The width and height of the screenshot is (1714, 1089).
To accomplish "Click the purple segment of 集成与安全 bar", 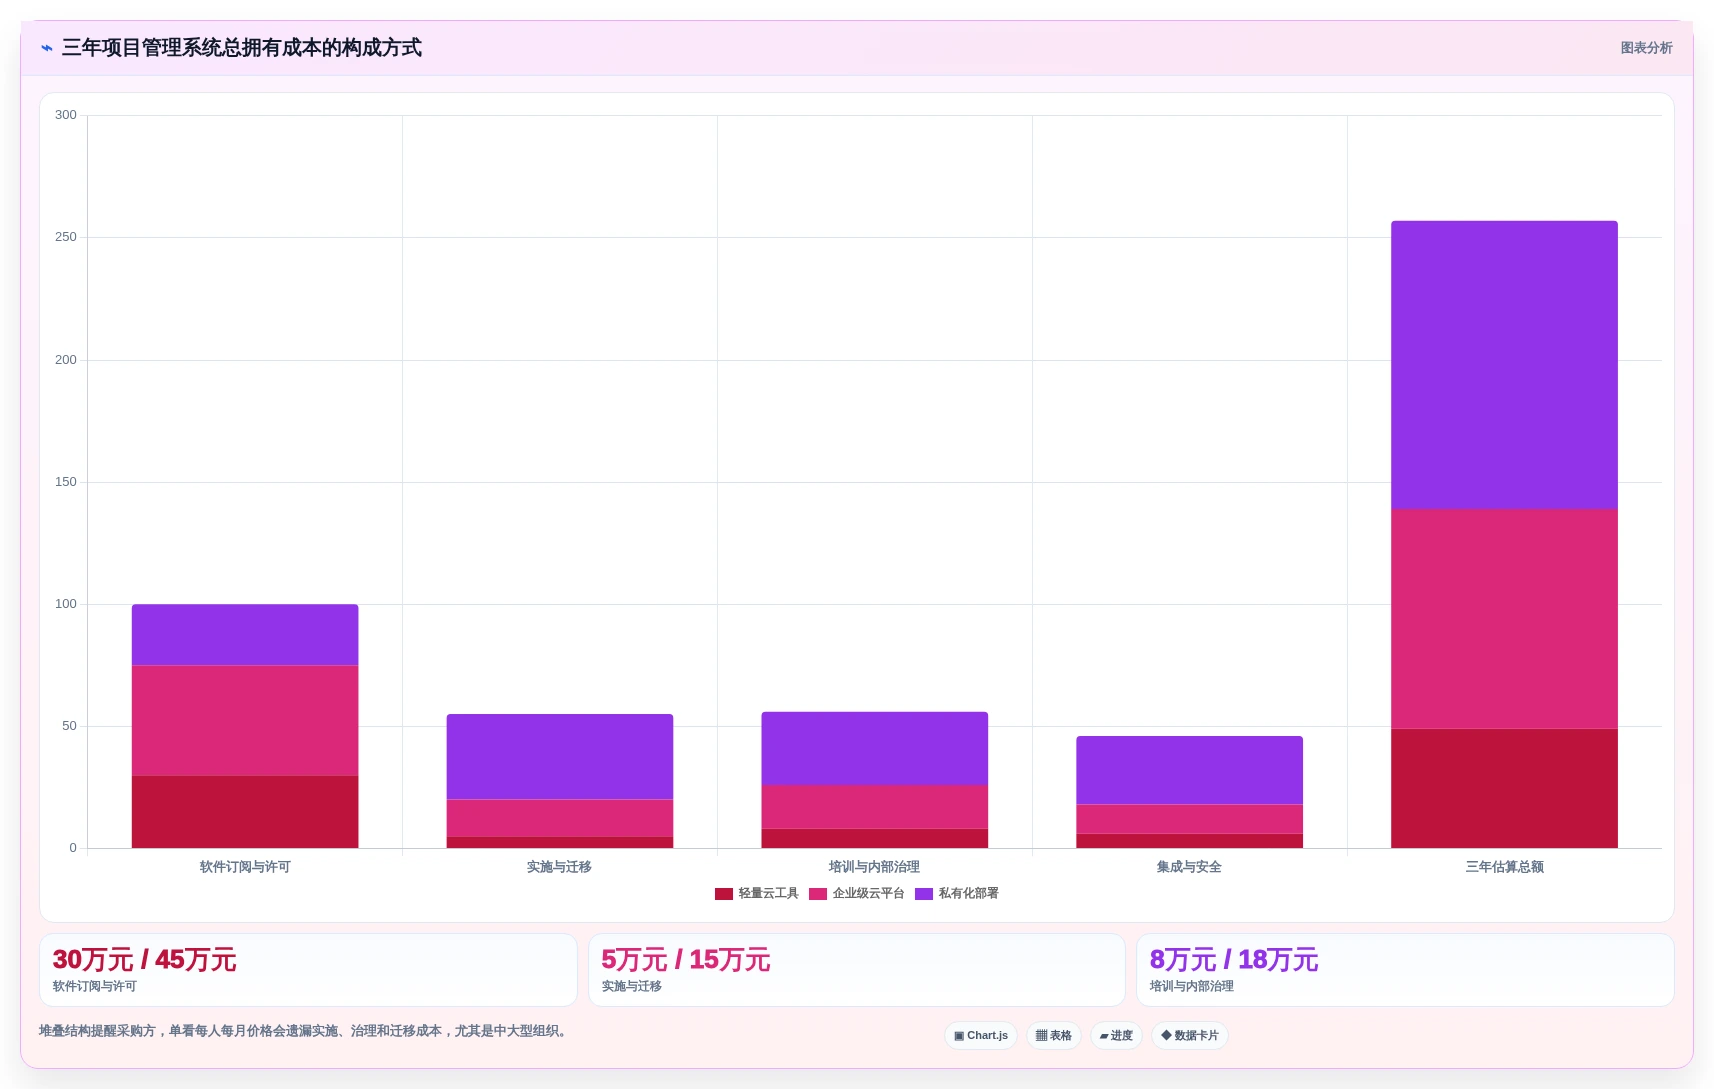I will [1189, 771].
